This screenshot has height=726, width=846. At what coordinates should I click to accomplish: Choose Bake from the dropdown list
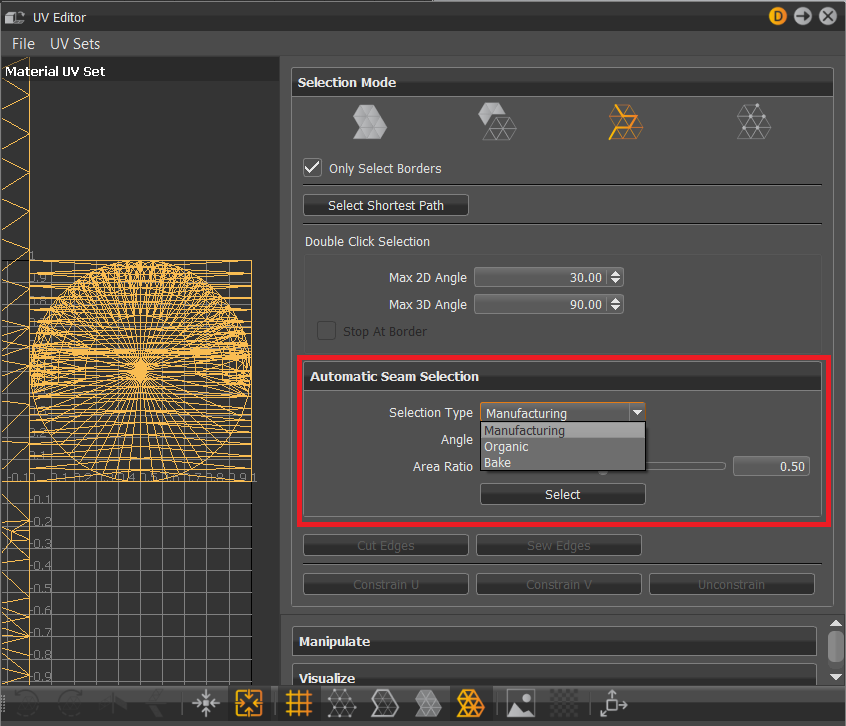pos(563,463)
